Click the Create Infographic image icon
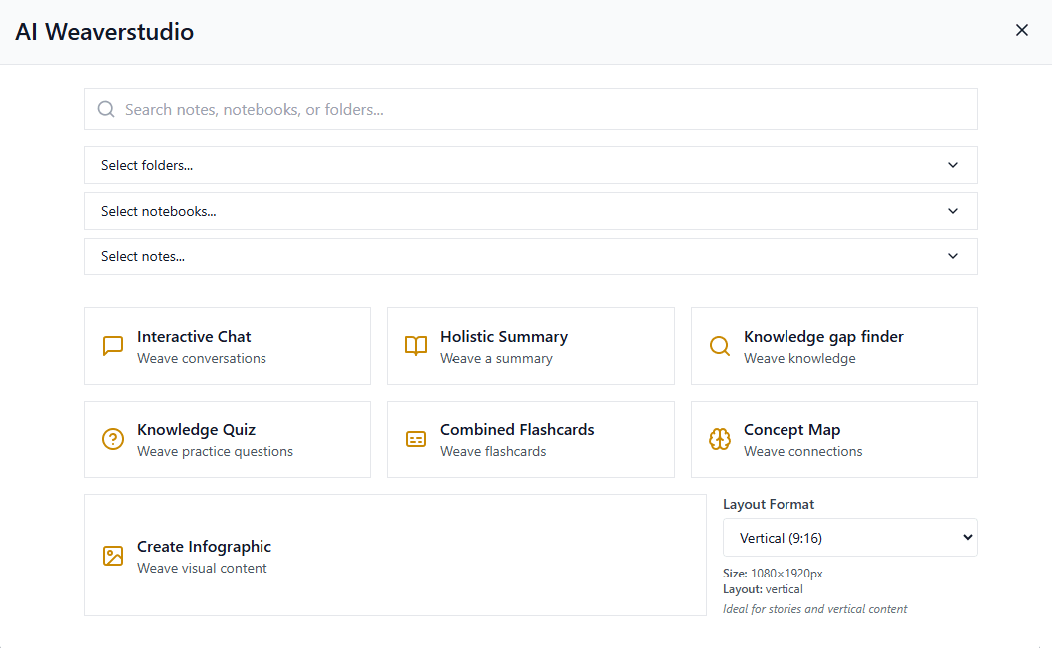This screenshot has width=1052, height=660. pos(113,556)
